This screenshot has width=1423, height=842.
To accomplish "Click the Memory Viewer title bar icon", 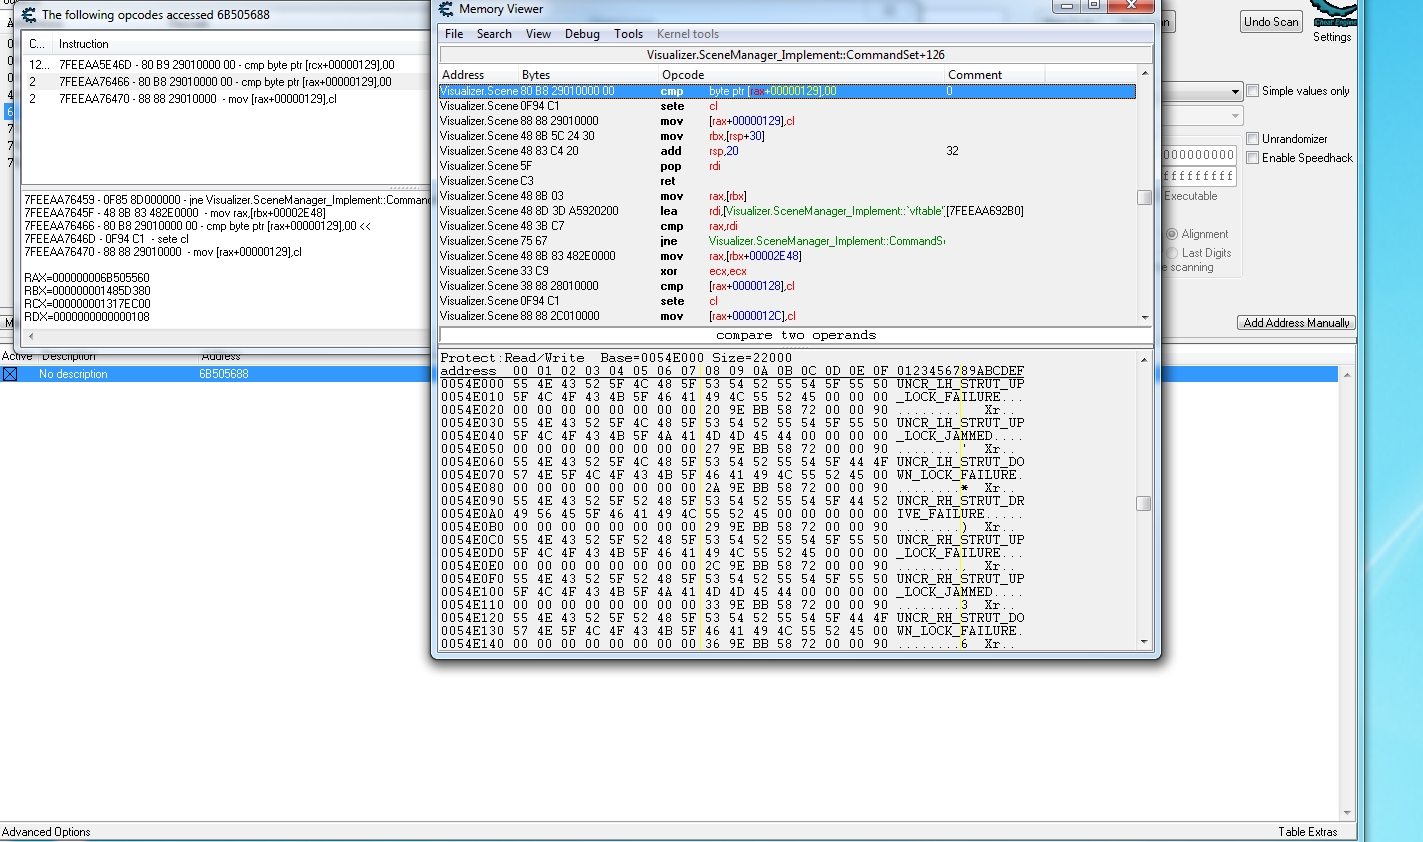I will (x=446, y=9).
